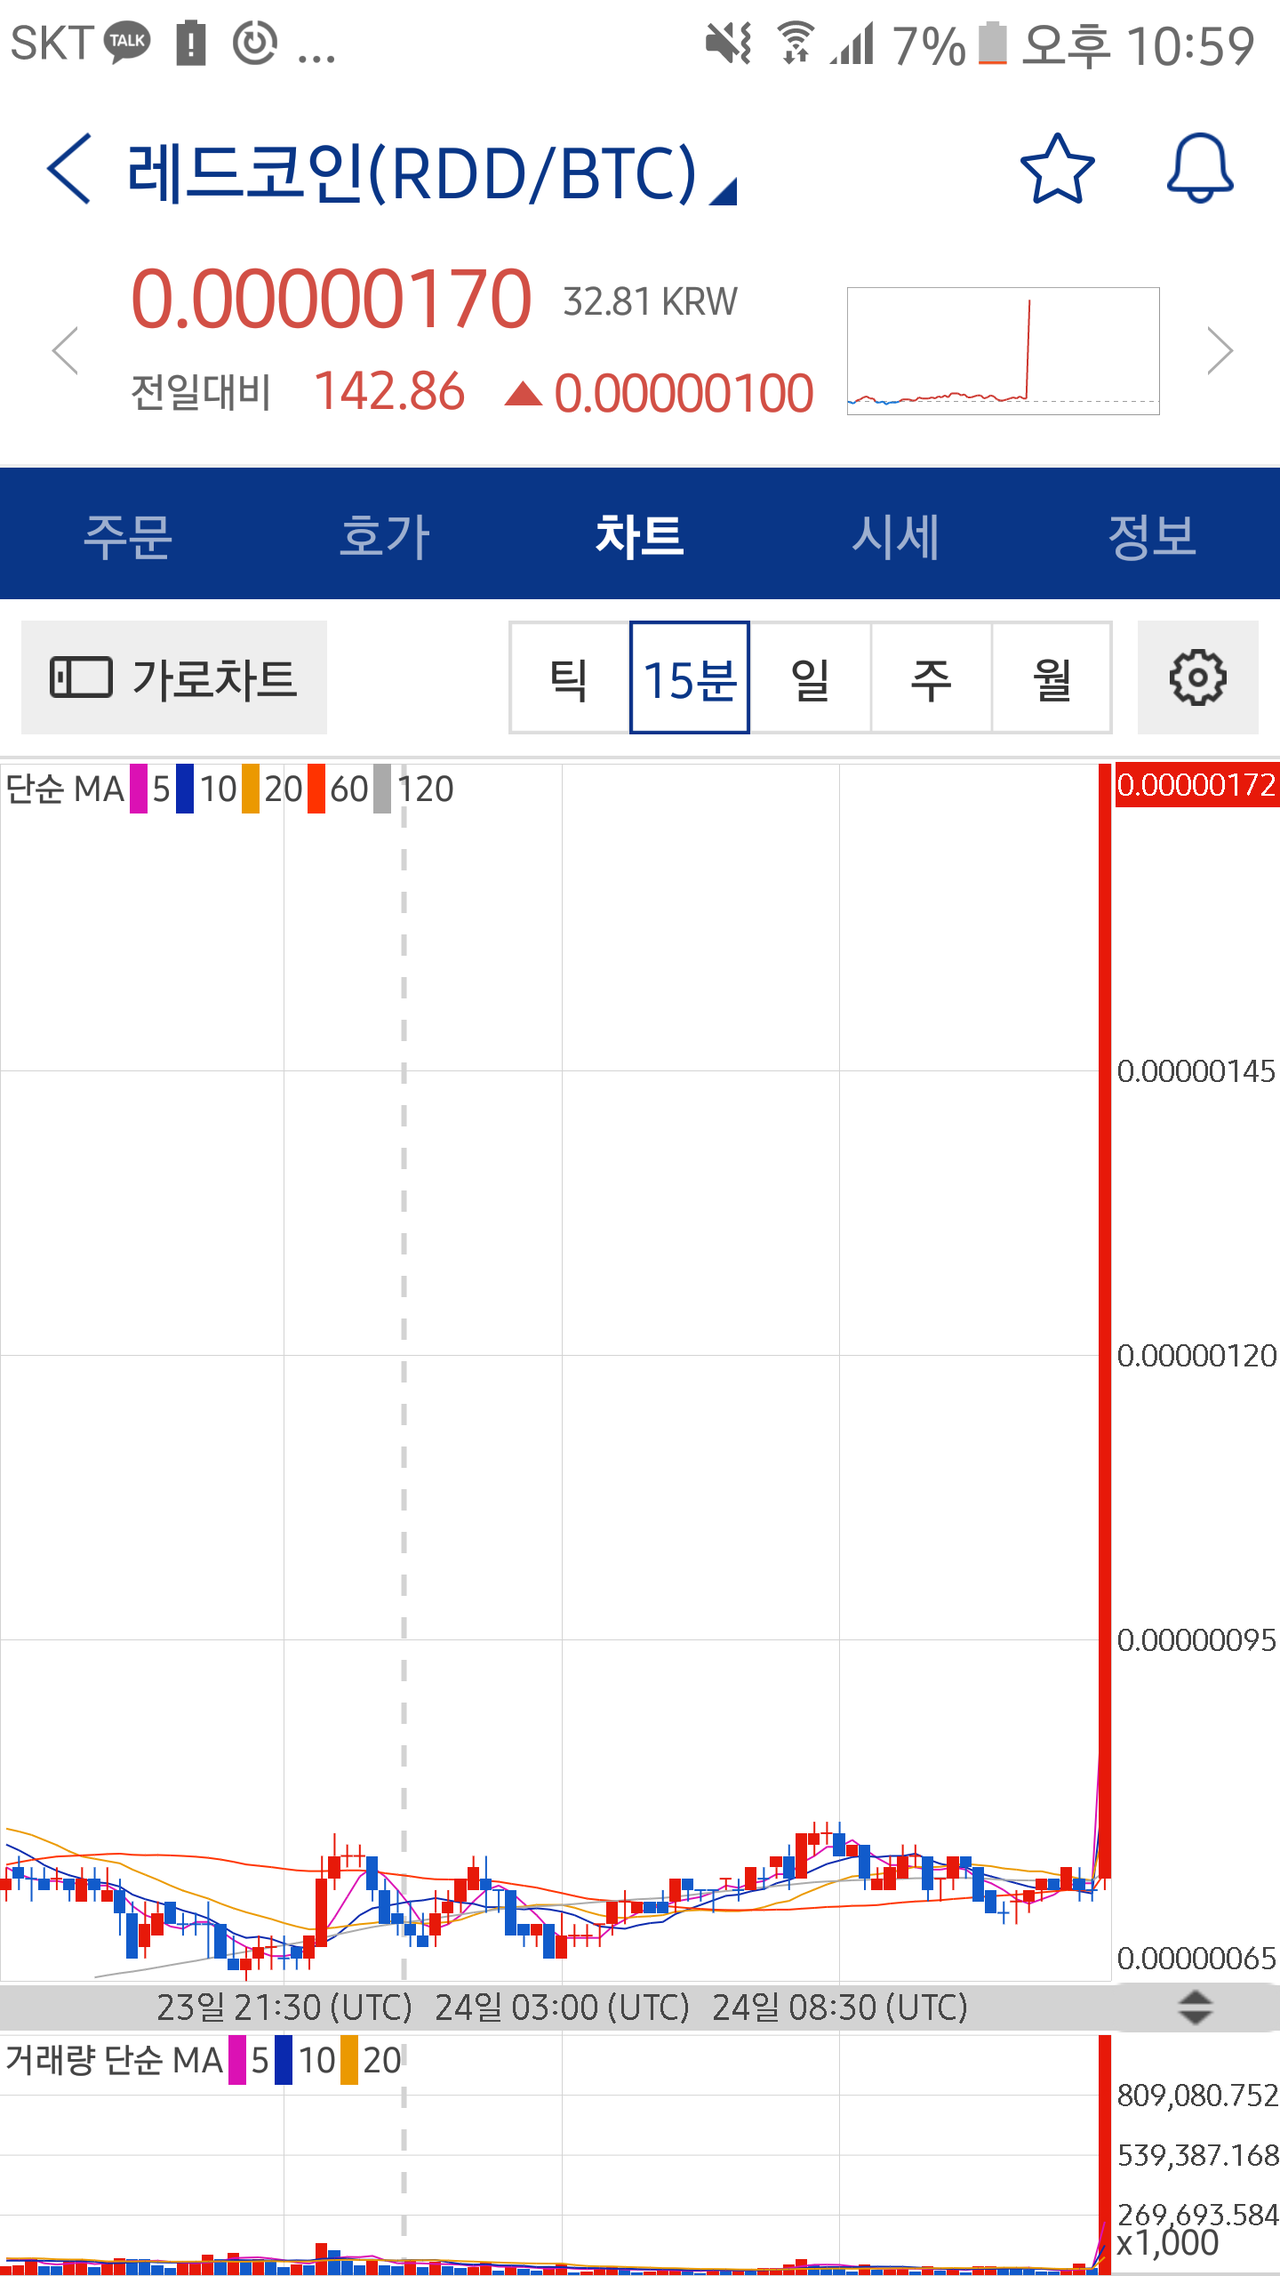Select the 차트 tab
Viewport: 1280px width, 2276px height.
point(640,535)
